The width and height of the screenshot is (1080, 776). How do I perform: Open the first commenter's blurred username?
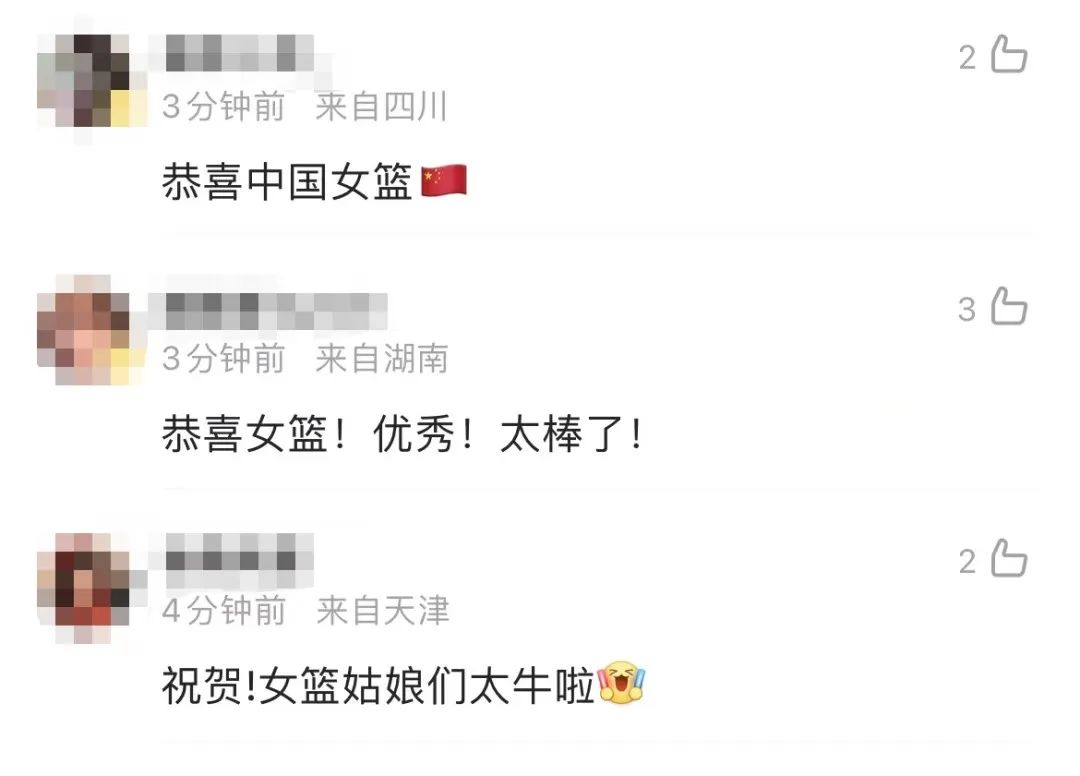pos(240,54)
